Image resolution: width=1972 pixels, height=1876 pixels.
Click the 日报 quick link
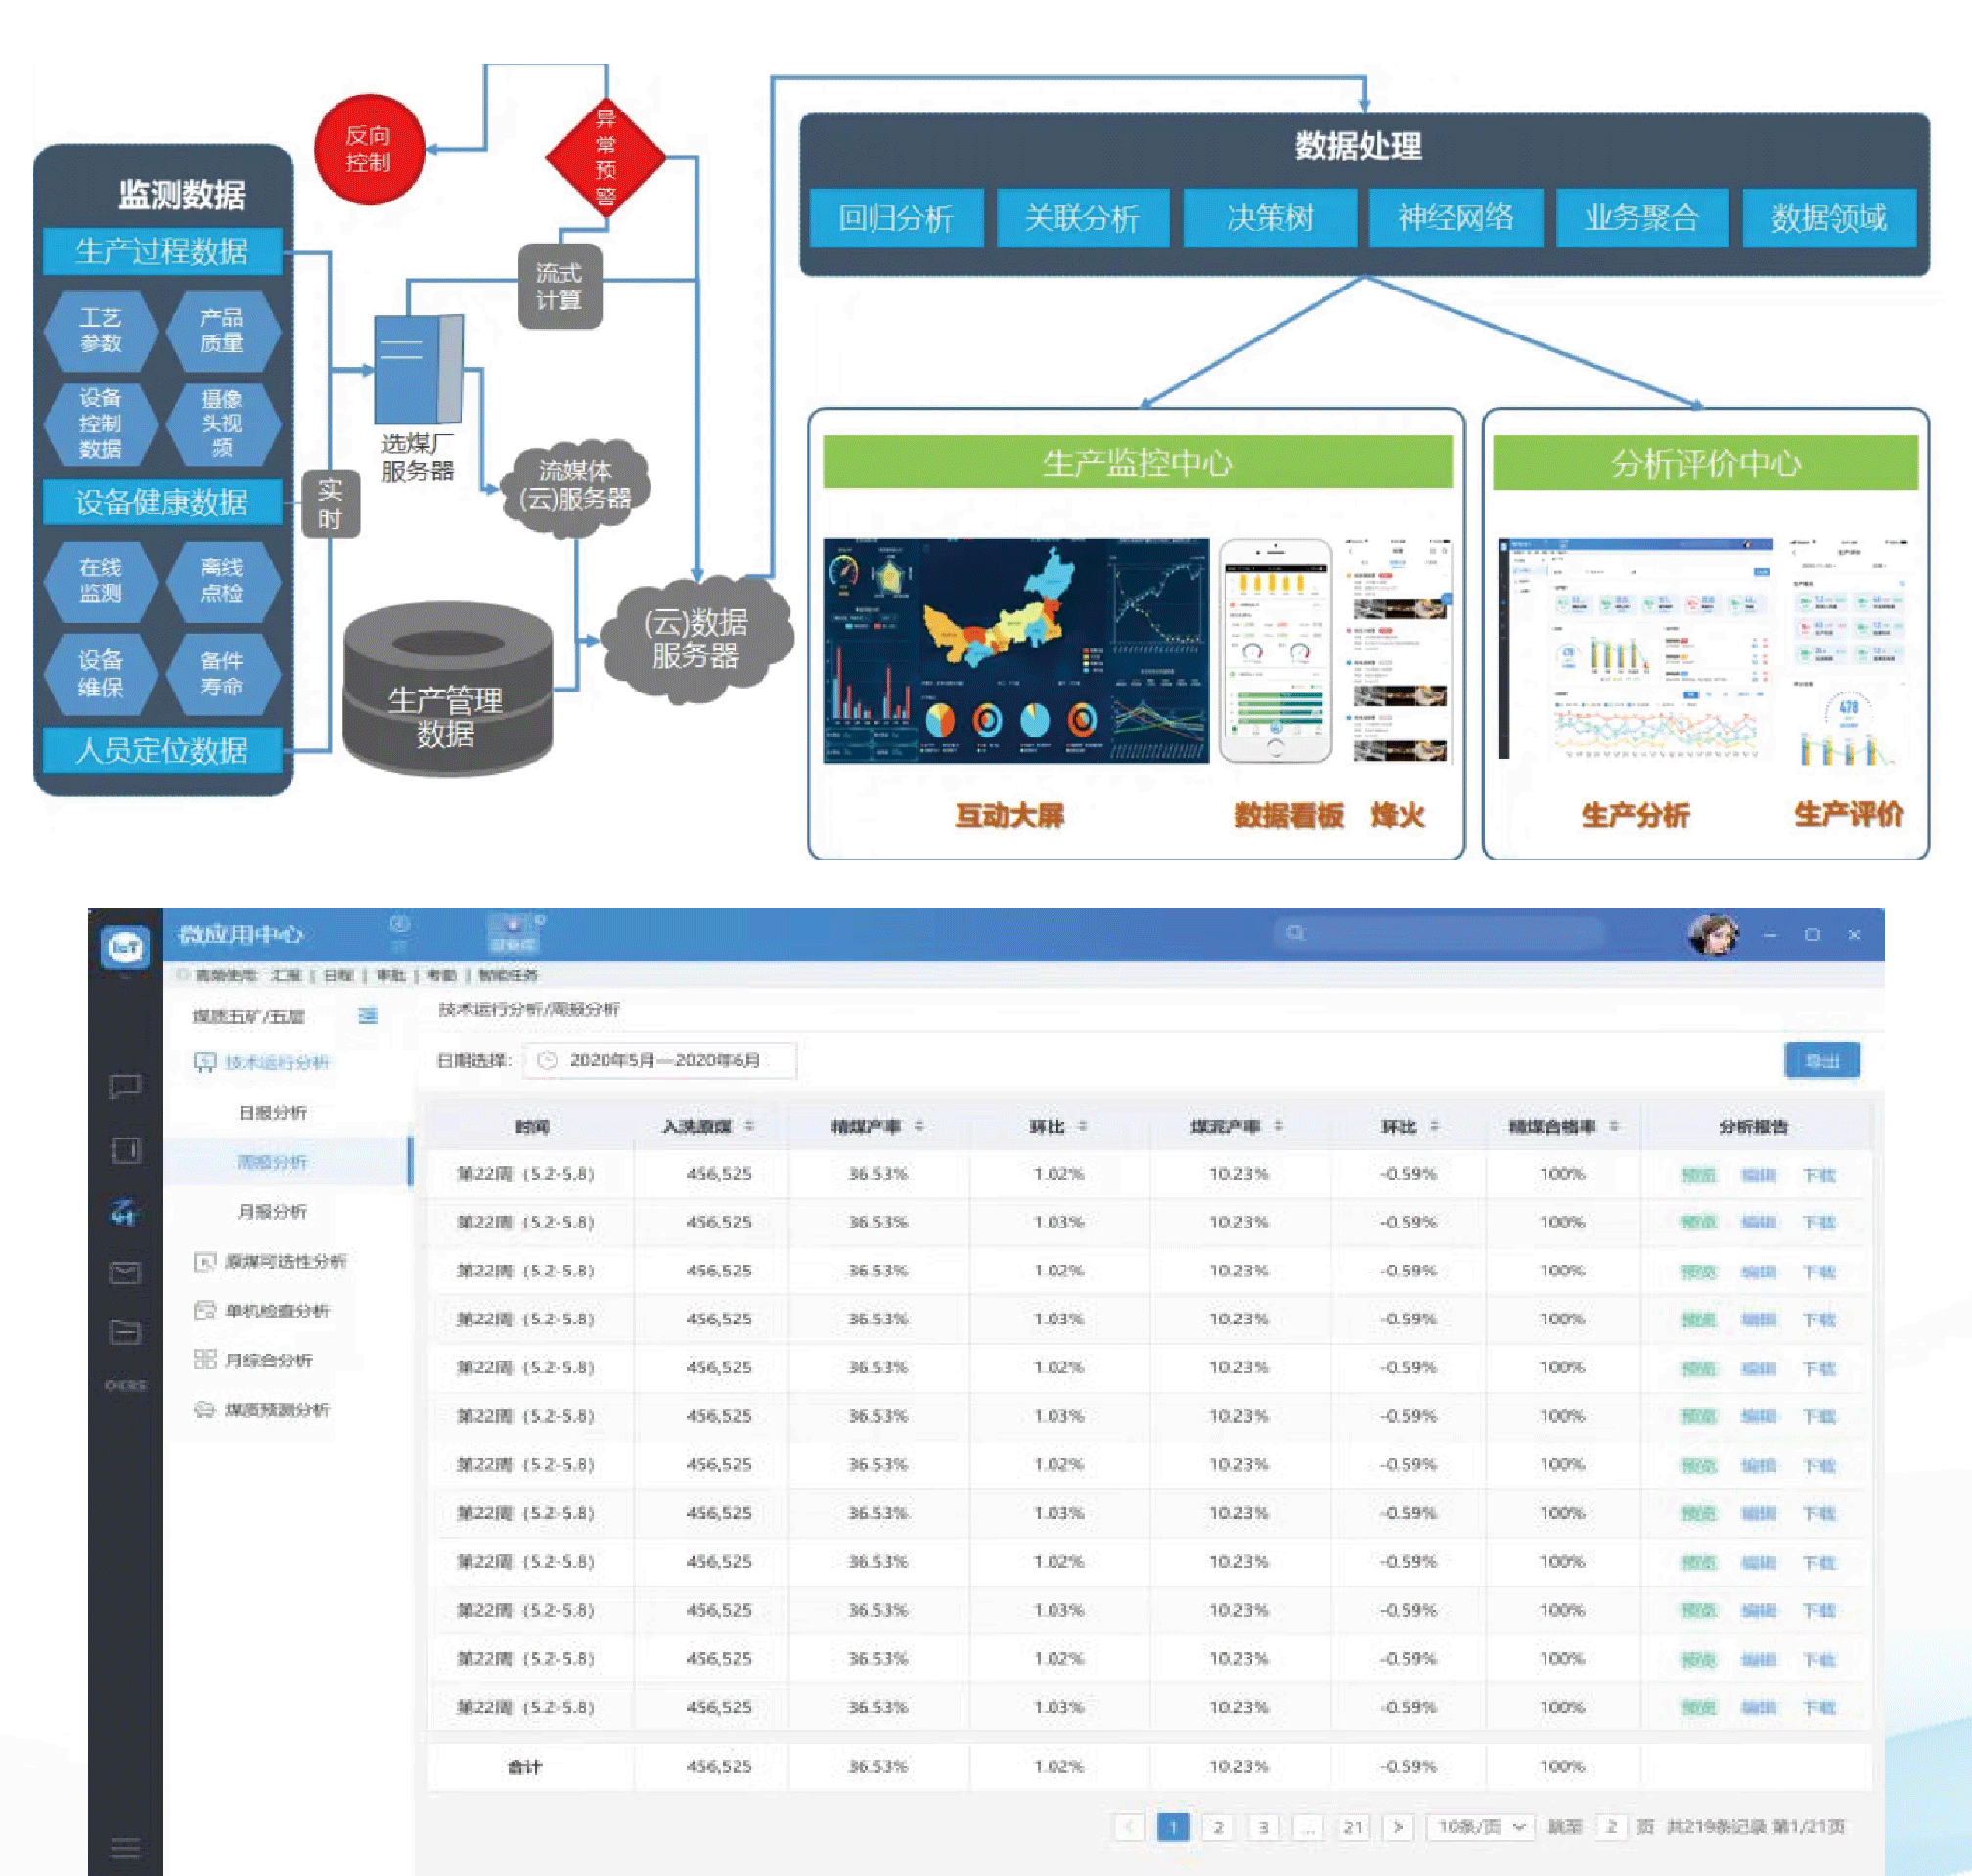click(338, 975)
